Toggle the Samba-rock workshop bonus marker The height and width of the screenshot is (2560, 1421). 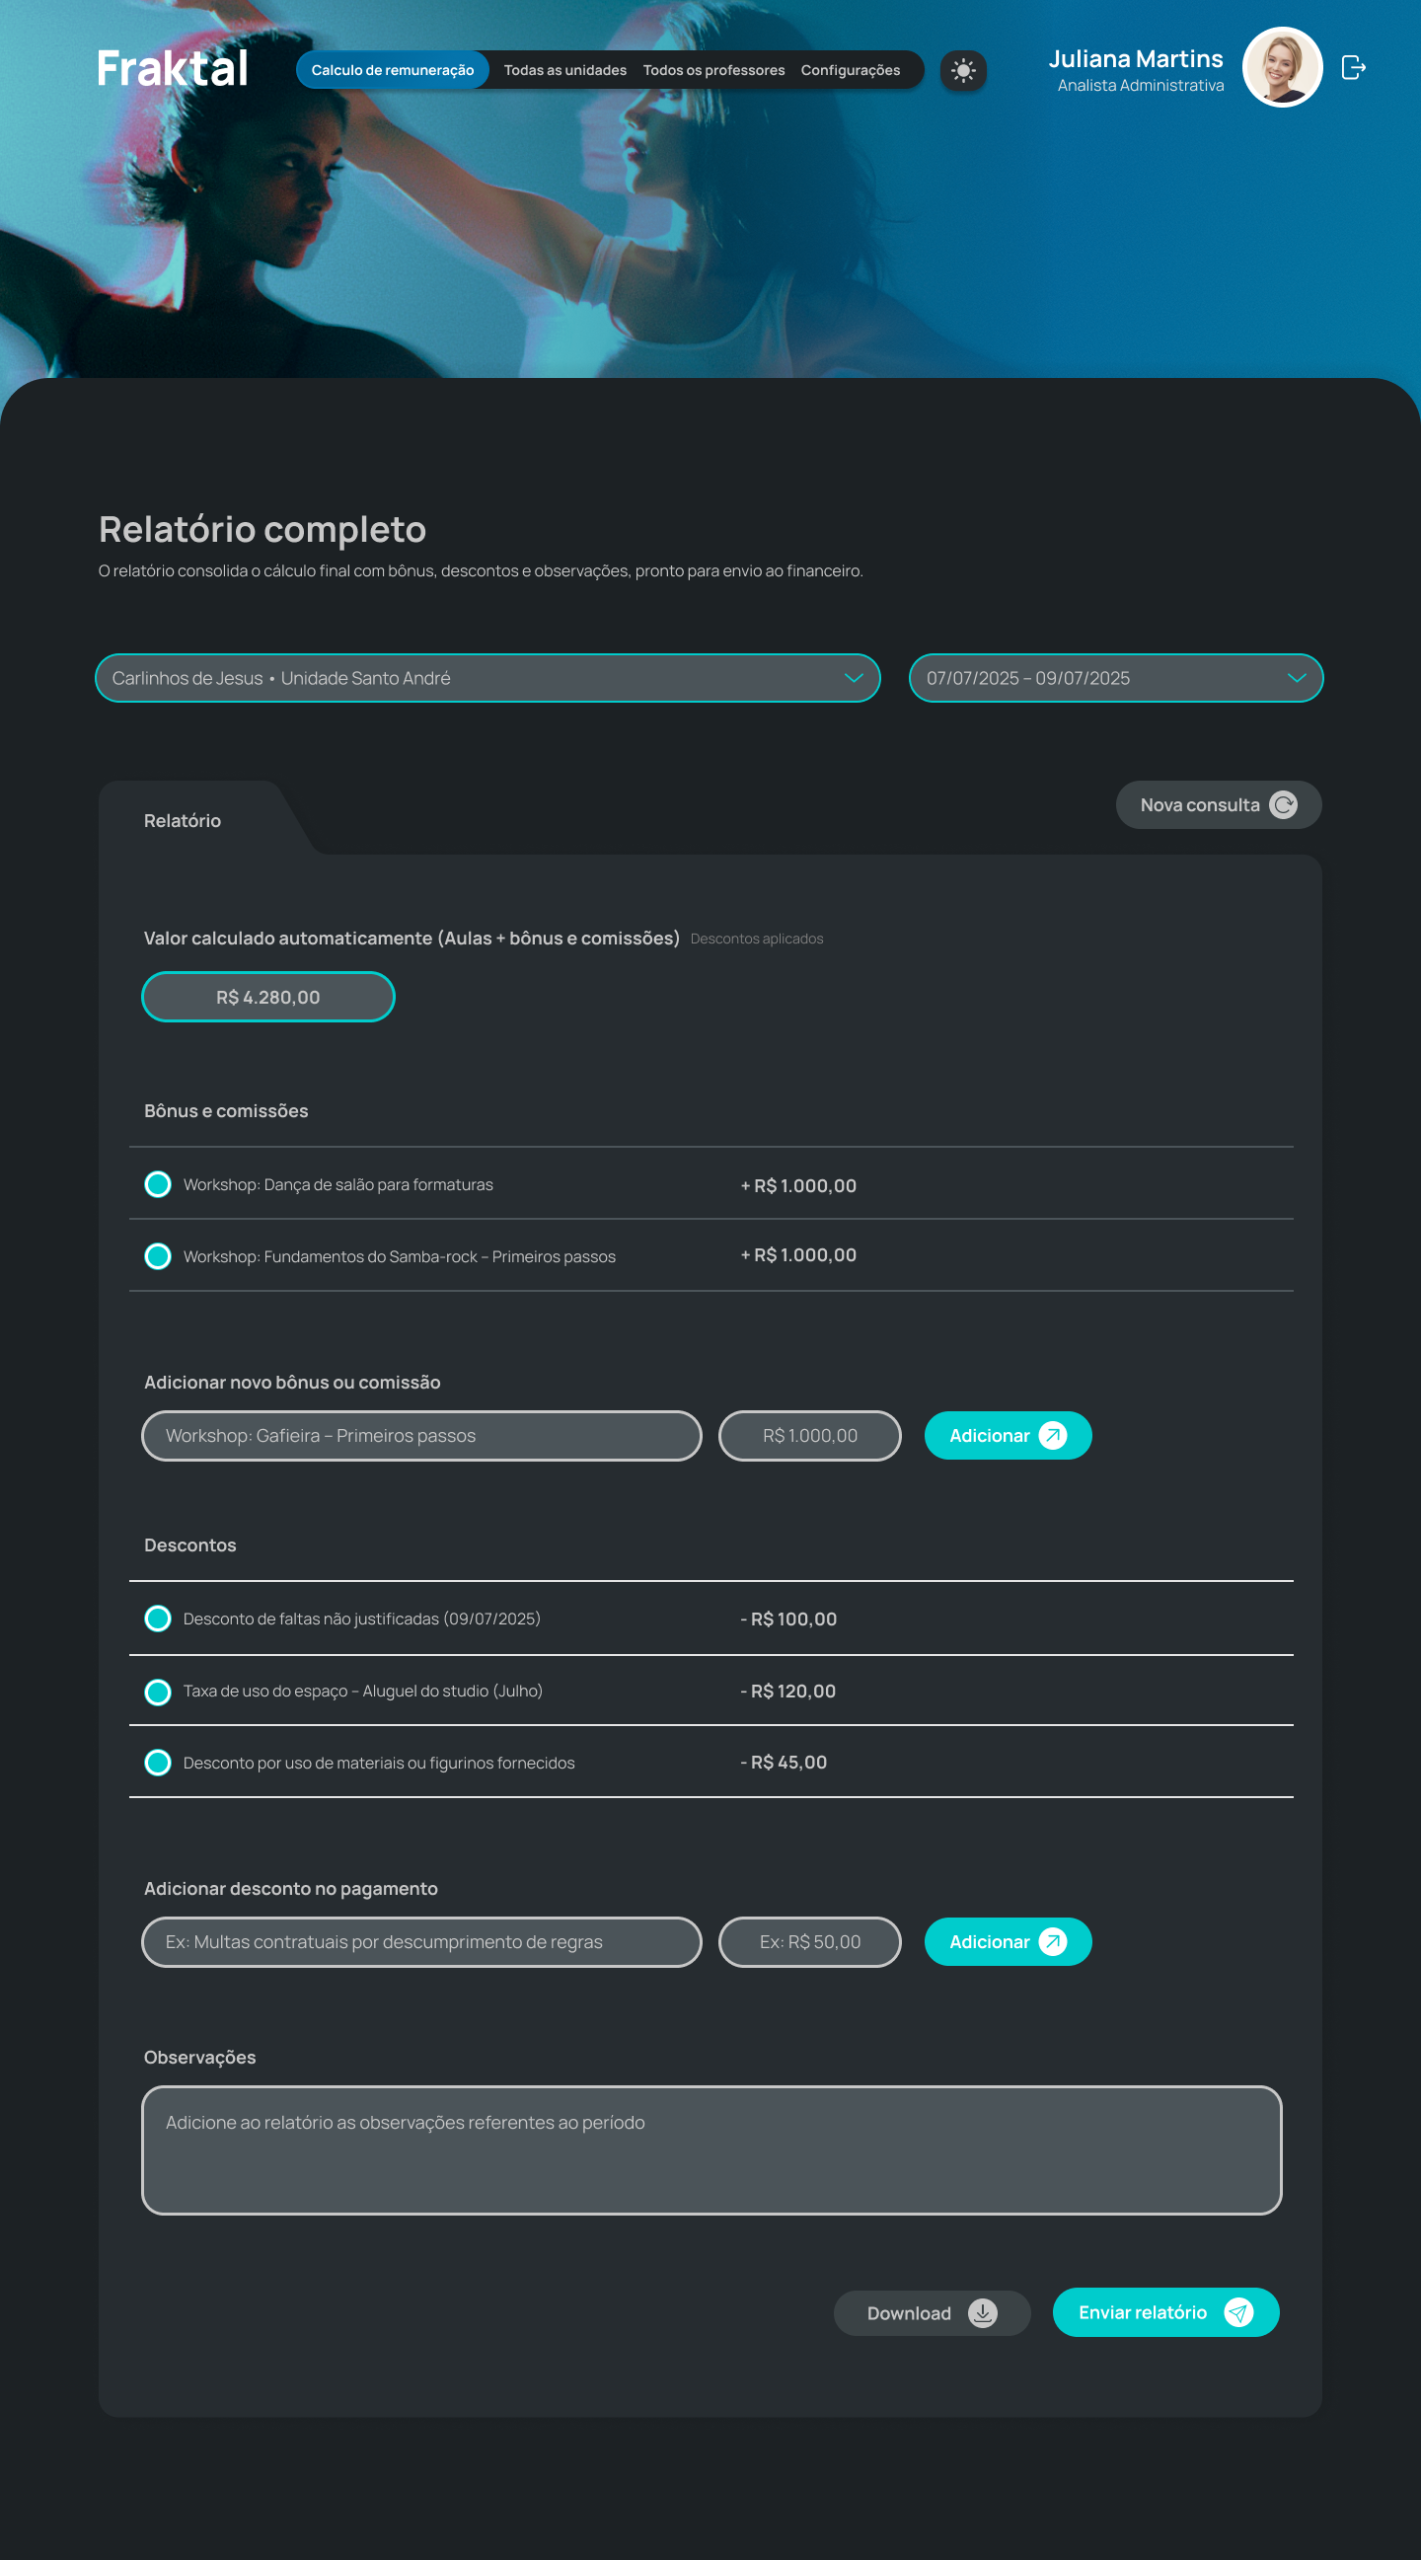158,1257
